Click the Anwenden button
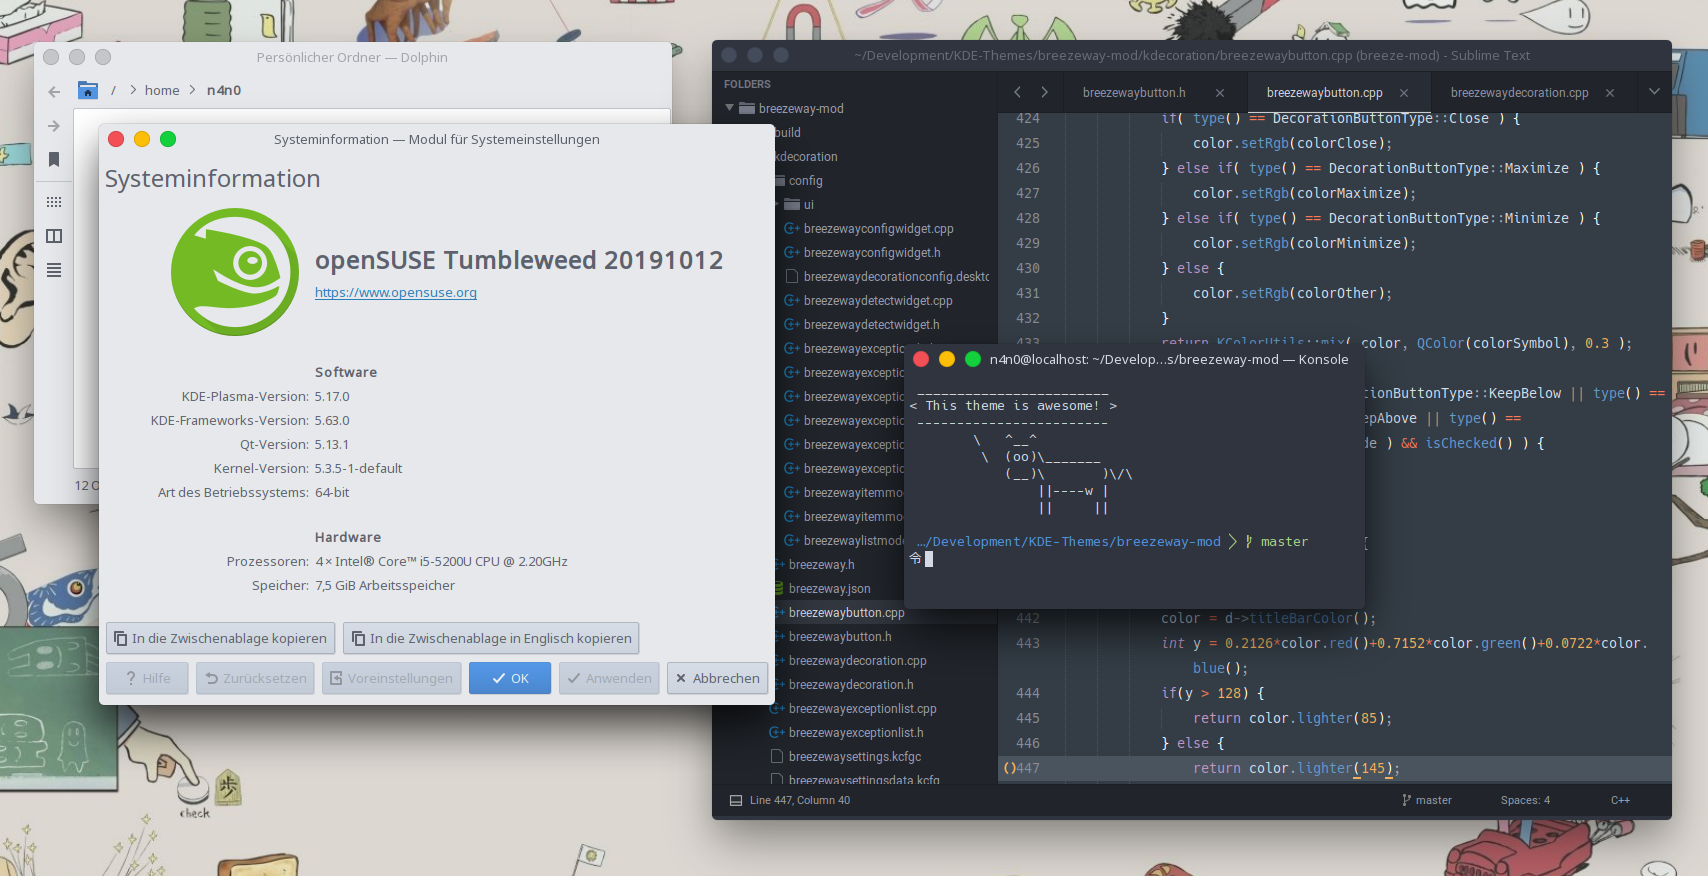1708x876 pixels. tap(609, 678)
